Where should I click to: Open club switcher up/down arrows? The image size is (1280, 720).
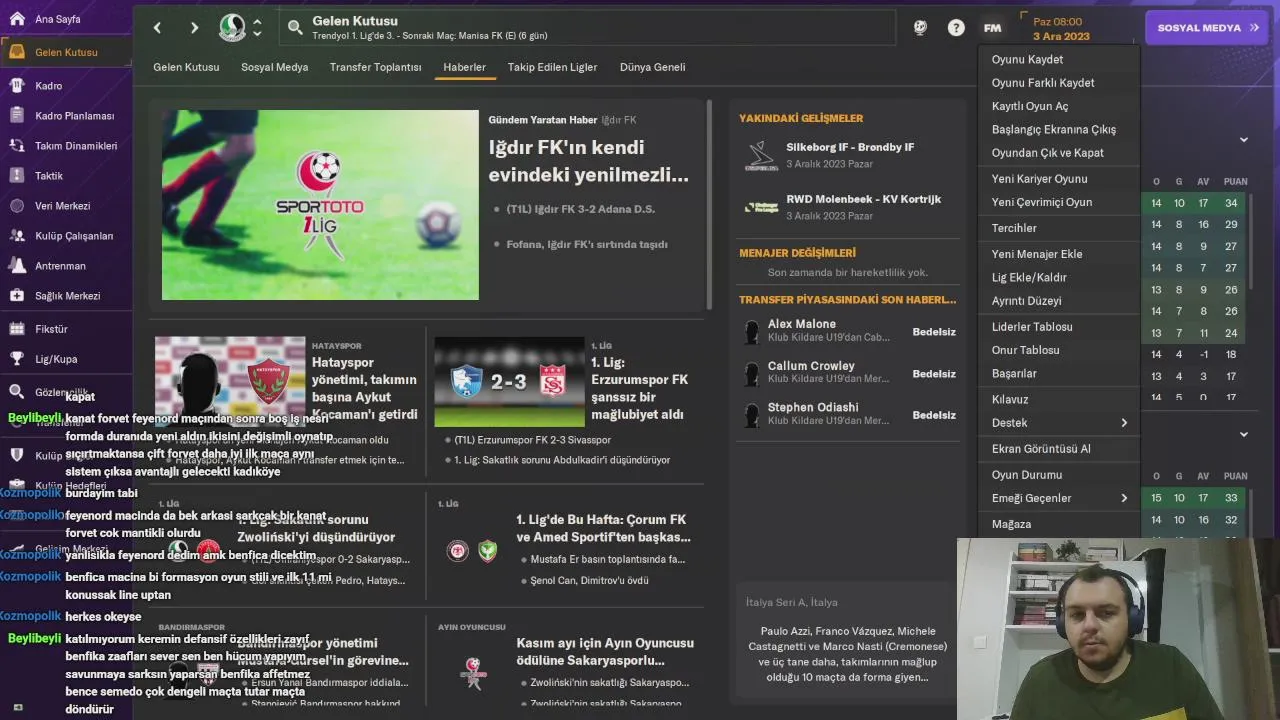(x=257, y=28)
